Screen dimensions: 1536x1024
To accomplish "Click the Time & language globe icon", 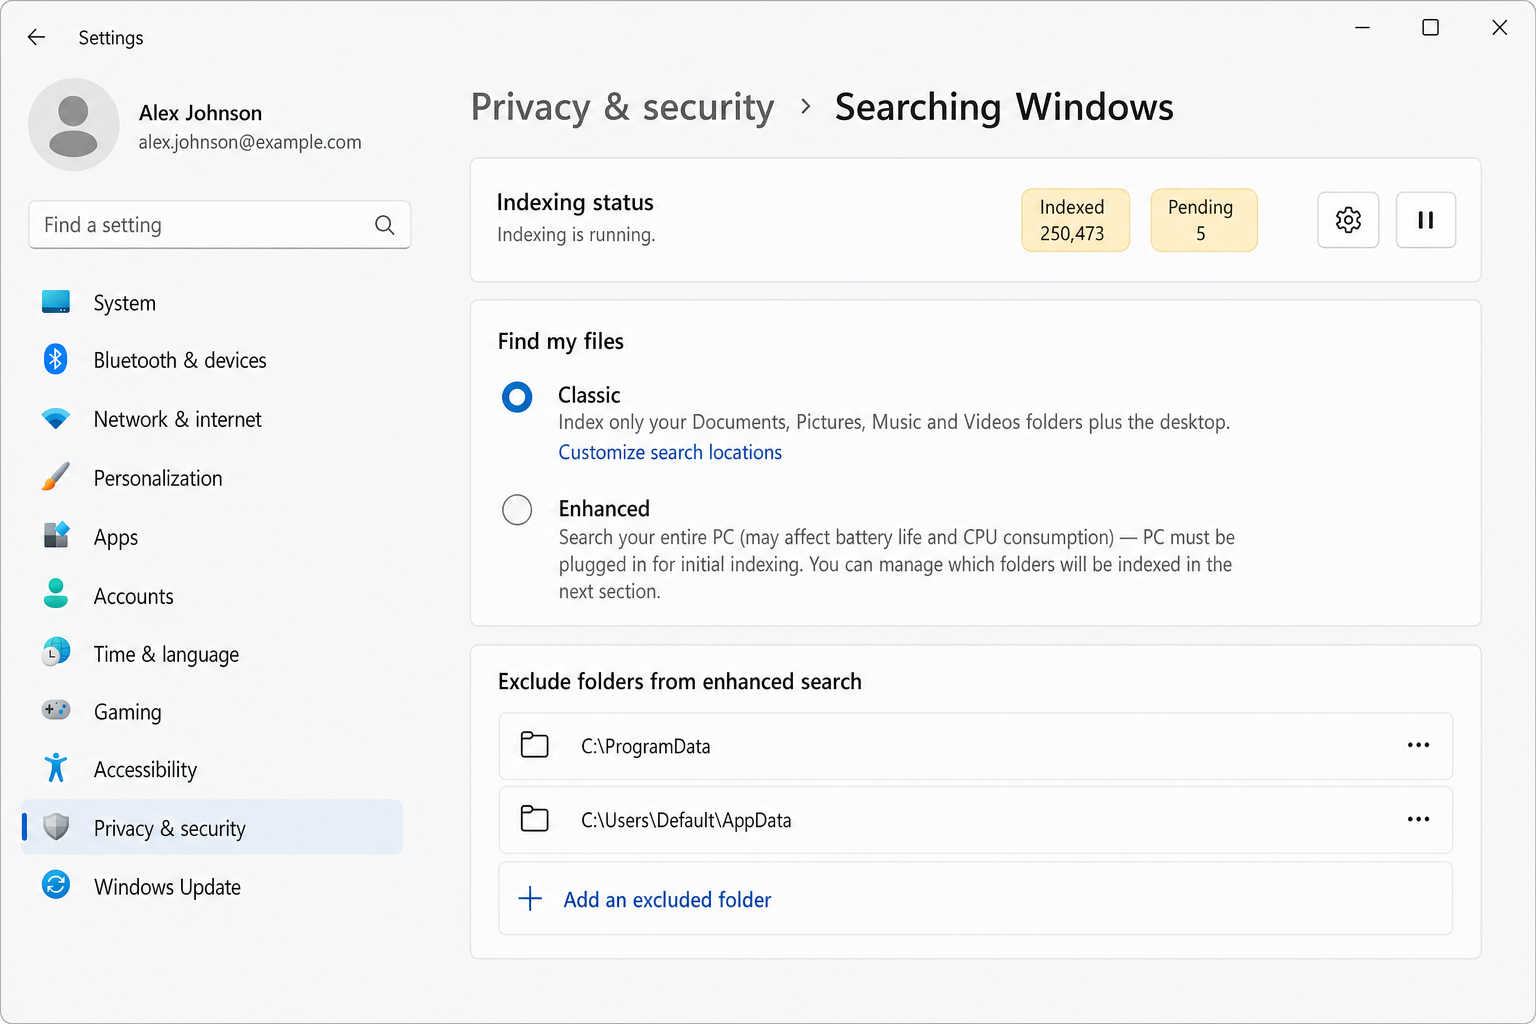I will [56, 652].
